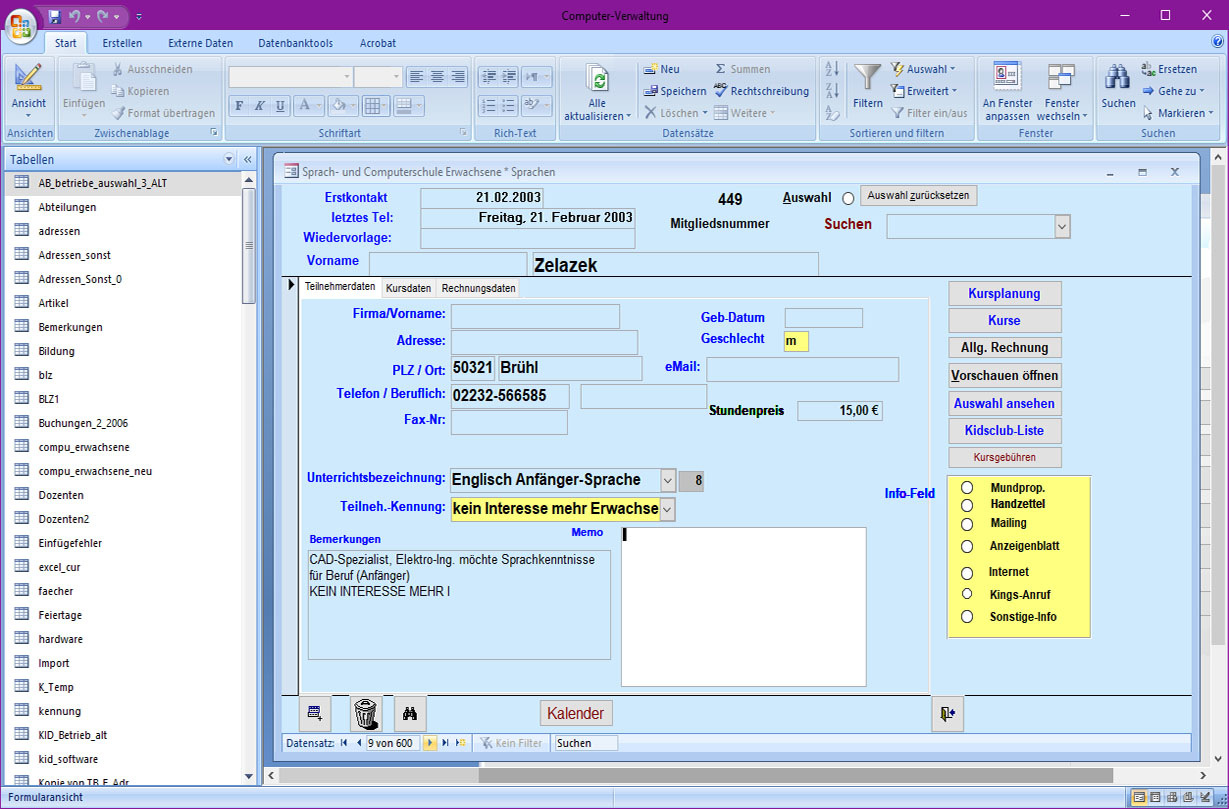Viewport: 1229px width, 809px height.
Task: Select the Mailing radio option
Action: (x=967, y=523)
